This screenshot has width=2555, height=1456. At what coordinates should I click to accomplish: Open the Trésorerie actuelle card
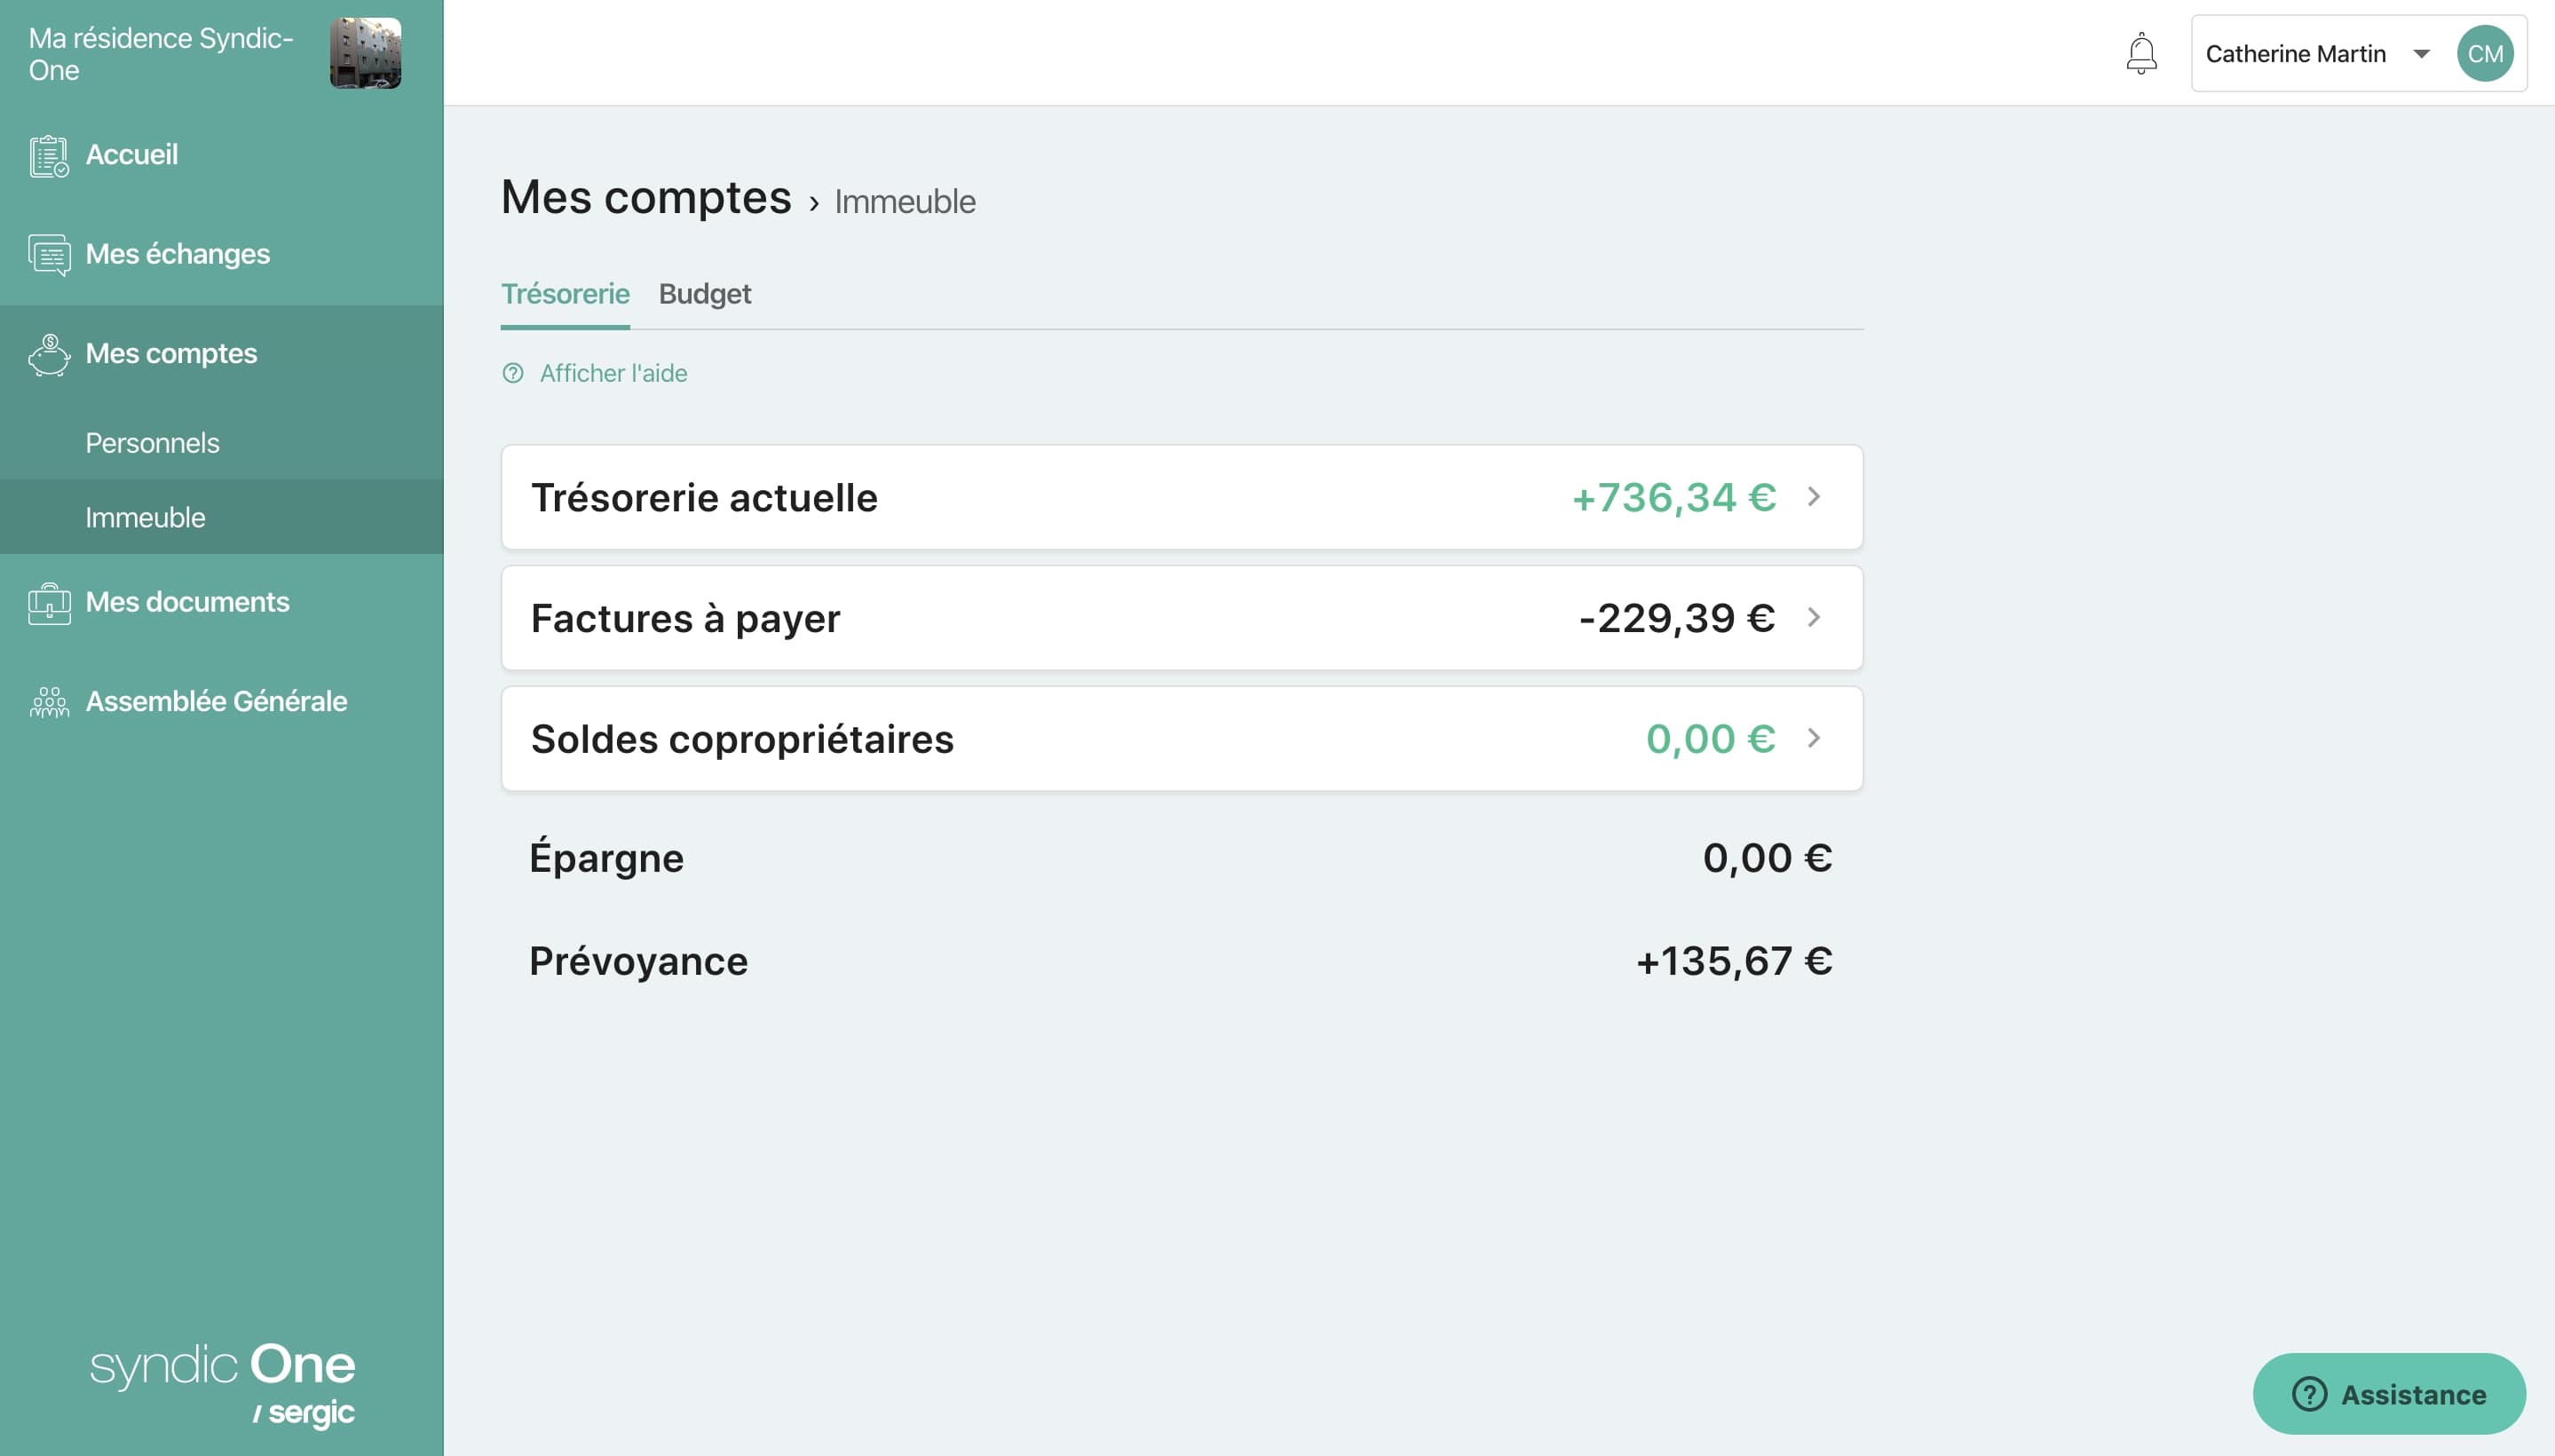coord(1182,497)
